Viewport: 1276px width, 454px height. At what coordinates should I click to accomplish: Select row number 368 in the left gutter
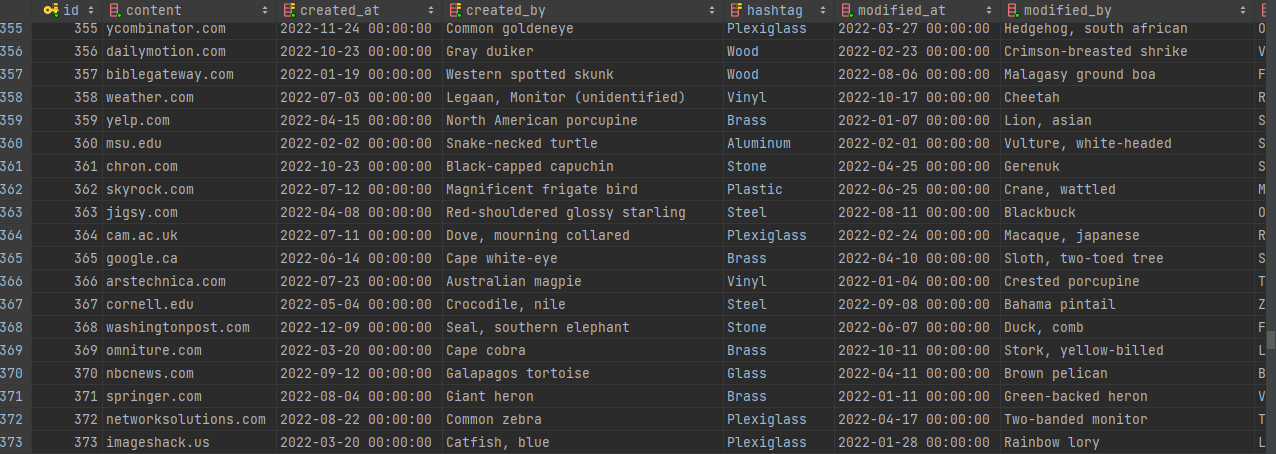pyautogui.click(x=13, y=327)
